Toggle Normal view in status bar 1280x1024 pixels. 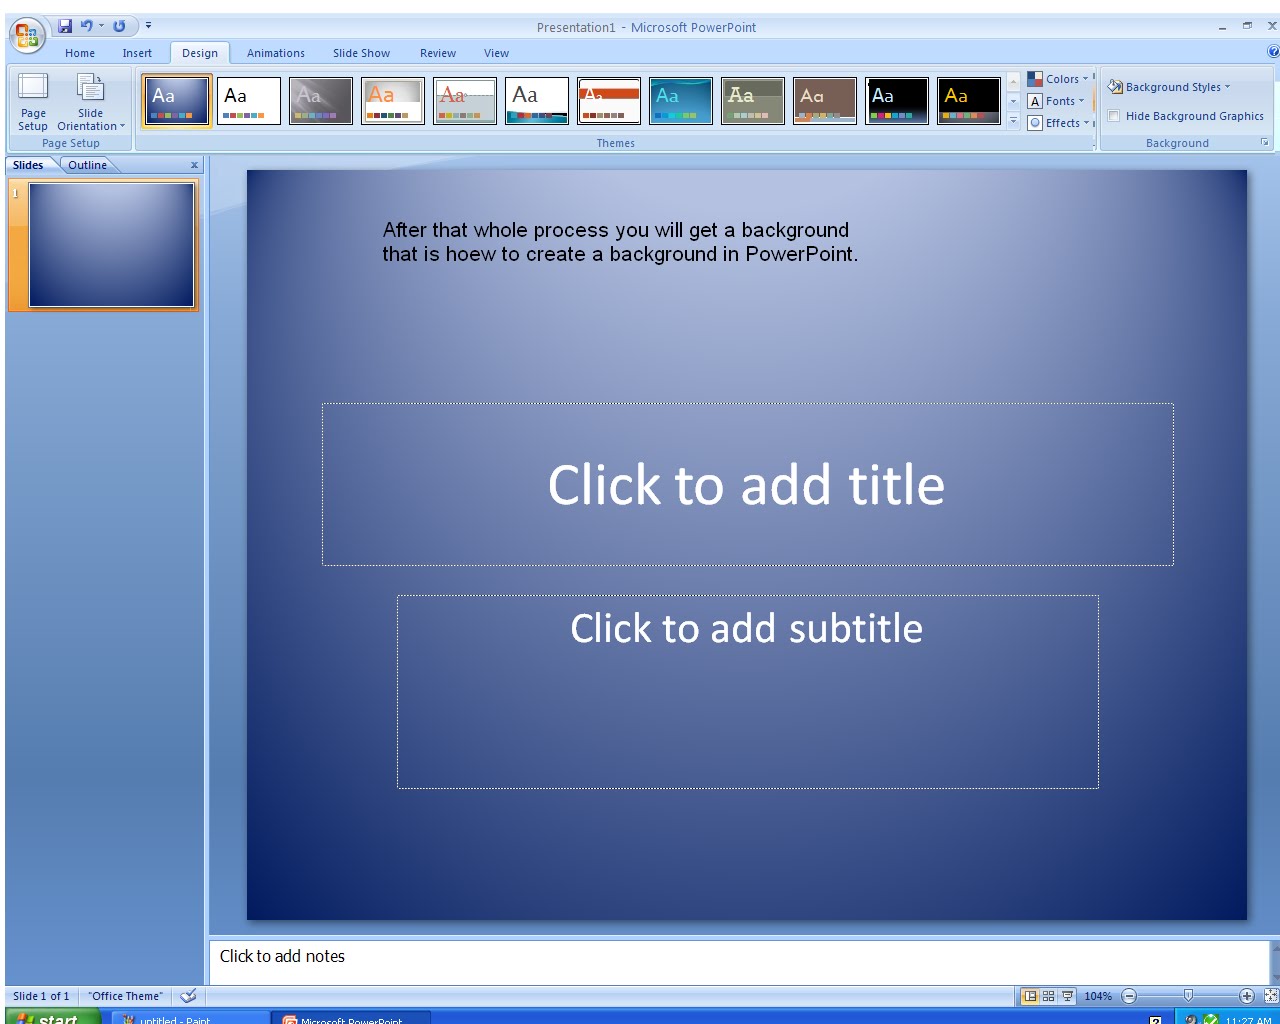1028,996
